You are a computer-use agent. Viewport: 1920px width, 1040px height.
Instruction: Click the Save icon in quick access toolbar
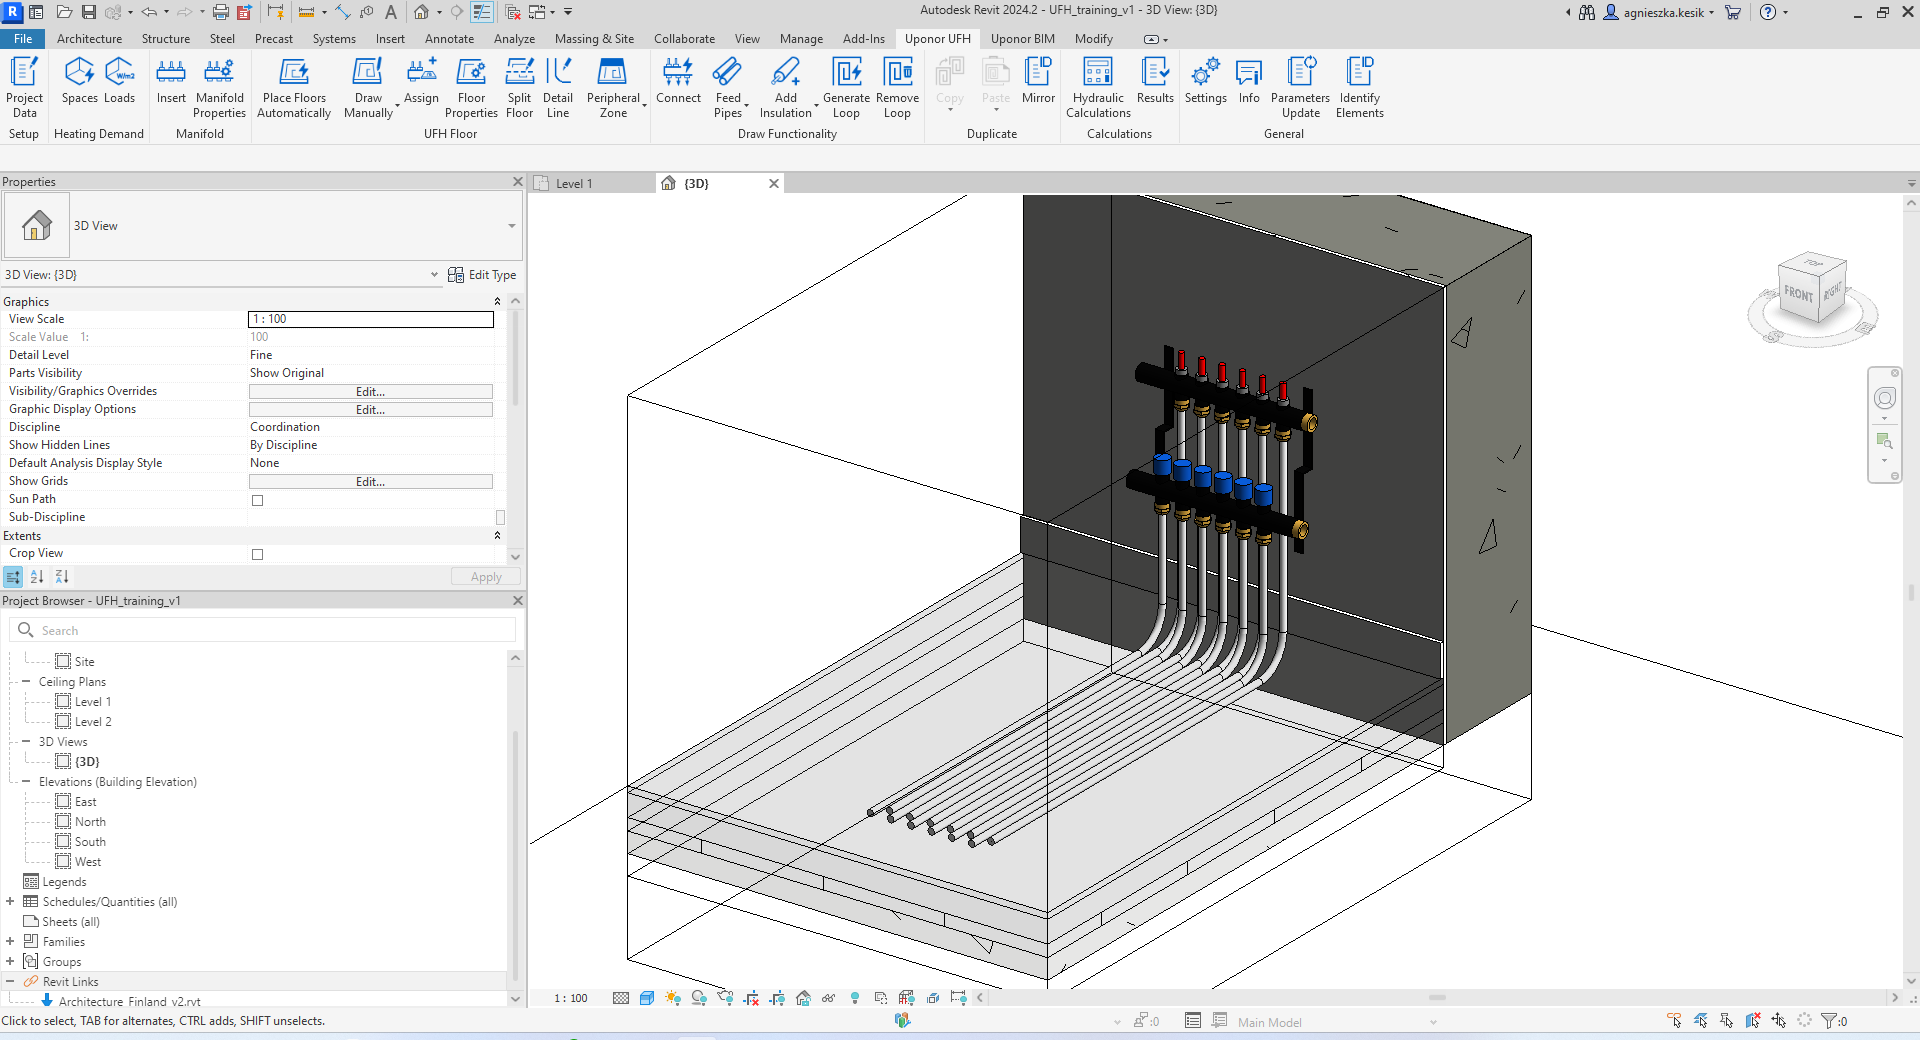[89, 12]
